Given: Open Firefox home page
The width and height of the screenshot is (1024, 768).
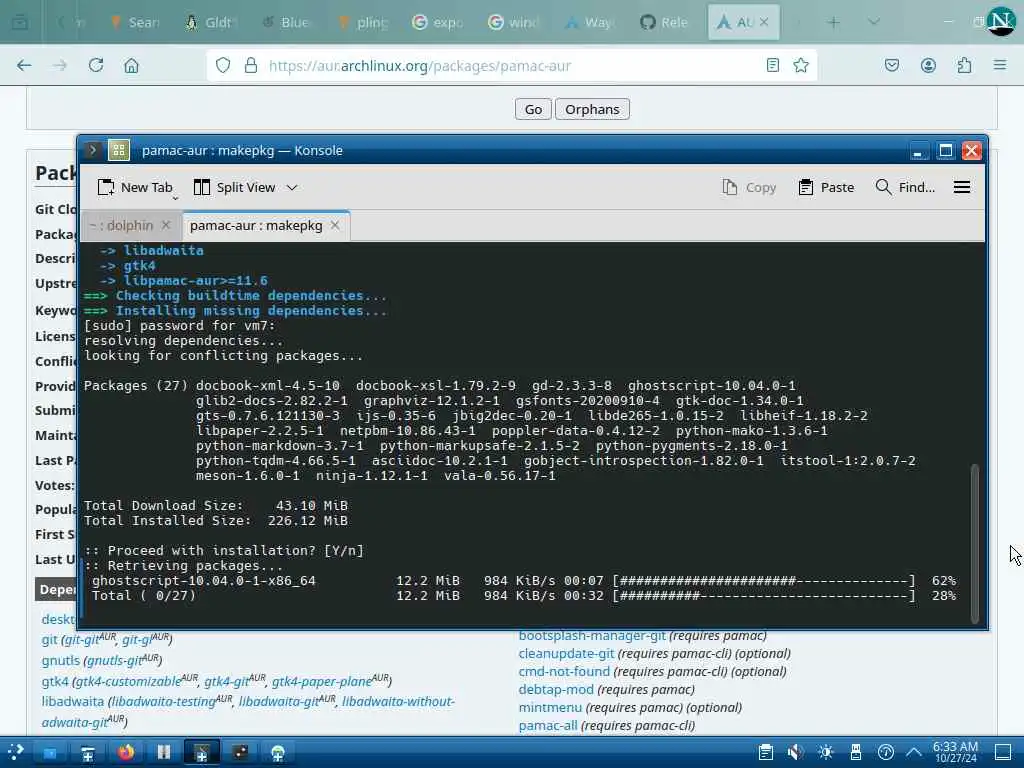Looking at the screenshot, I should 131,65.
